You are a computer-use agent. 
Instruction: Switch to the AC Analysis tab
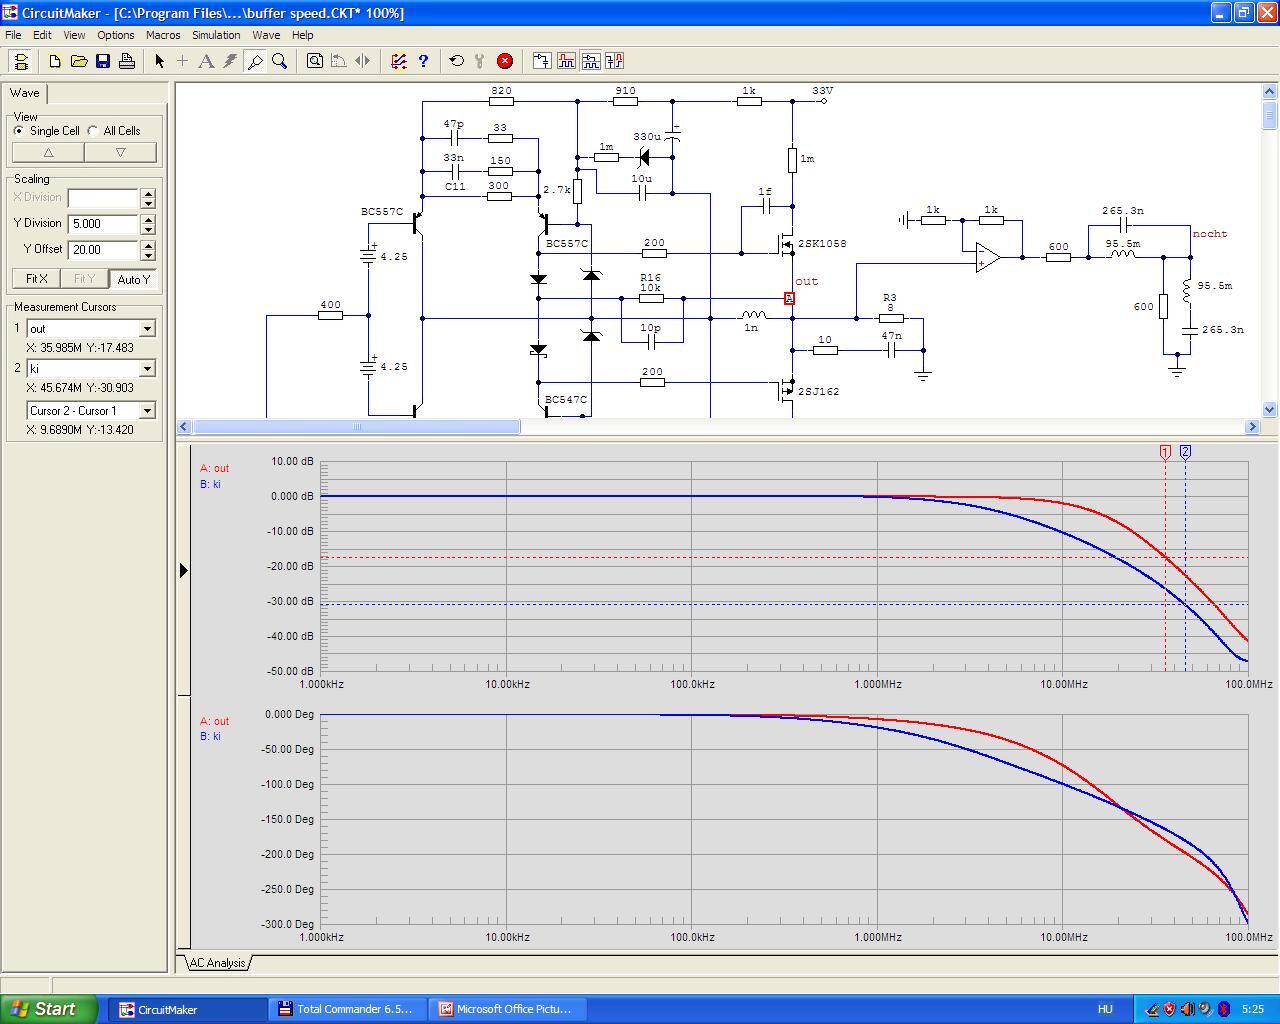pos(217,963)
